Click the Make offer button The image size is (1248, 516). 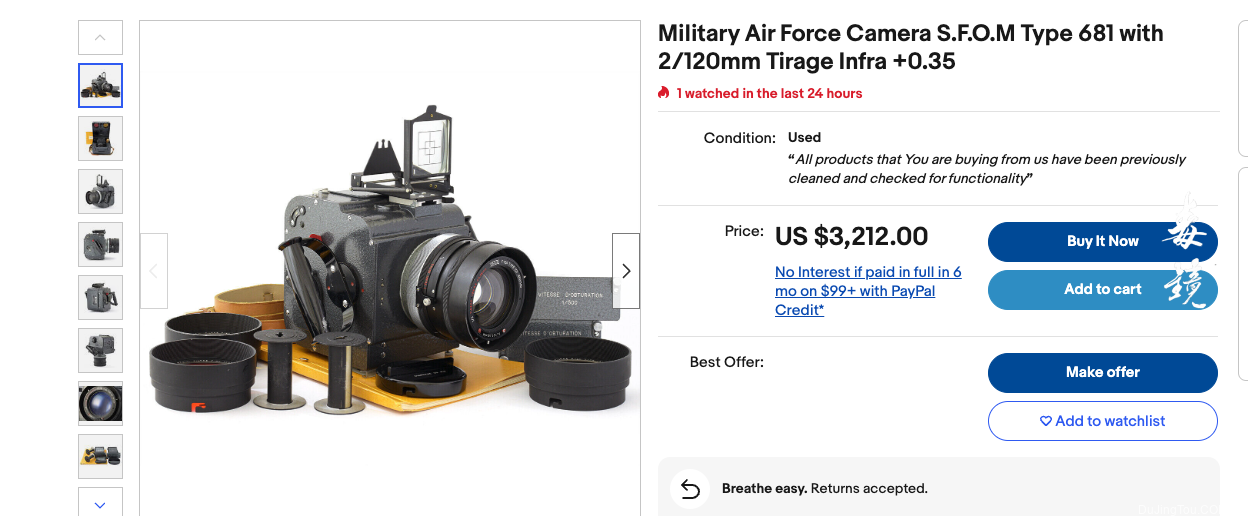(1103, 372)
